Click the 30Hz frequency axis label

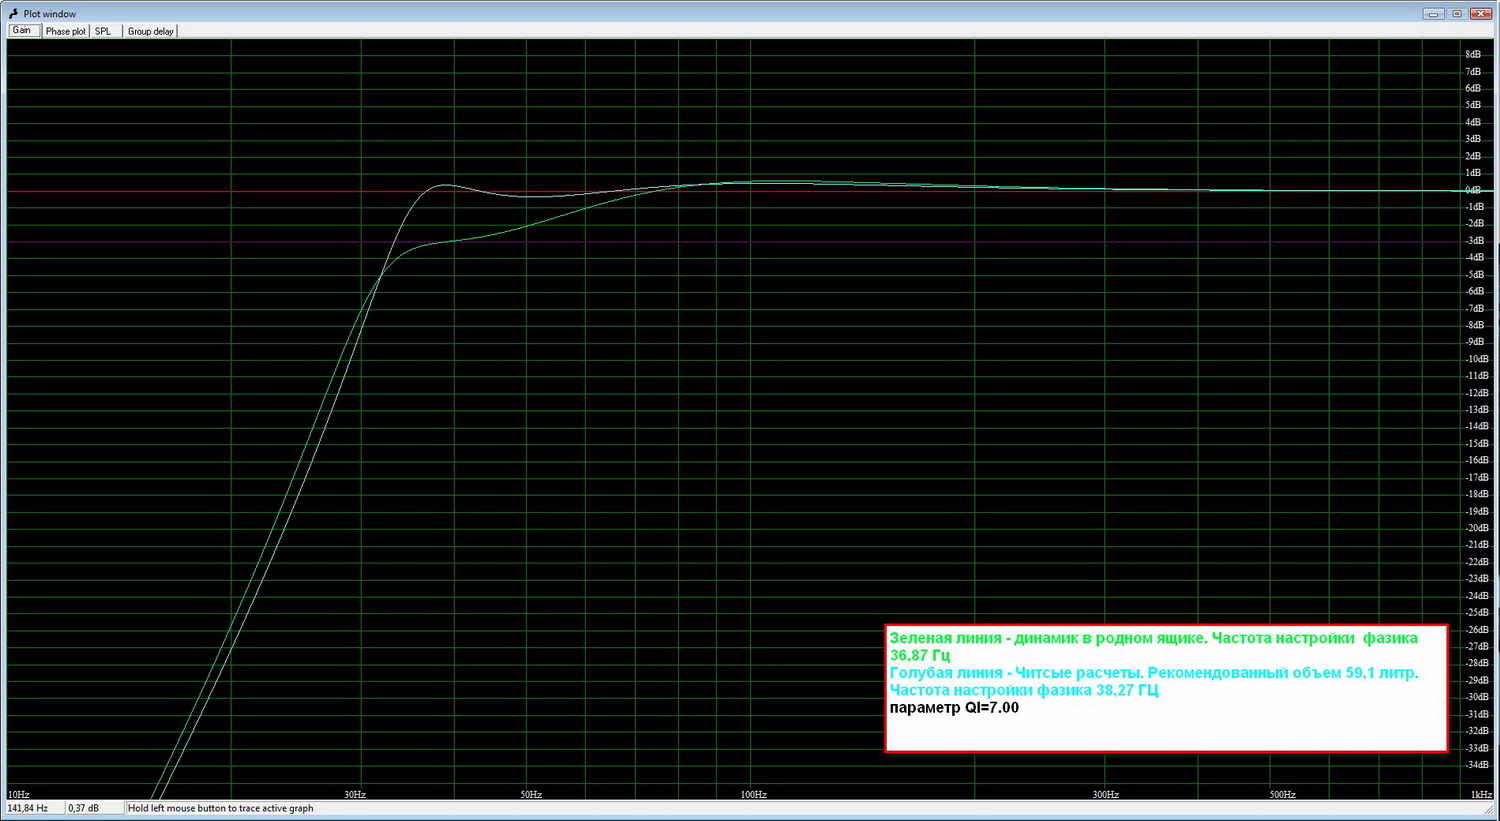tap(355, 794)
